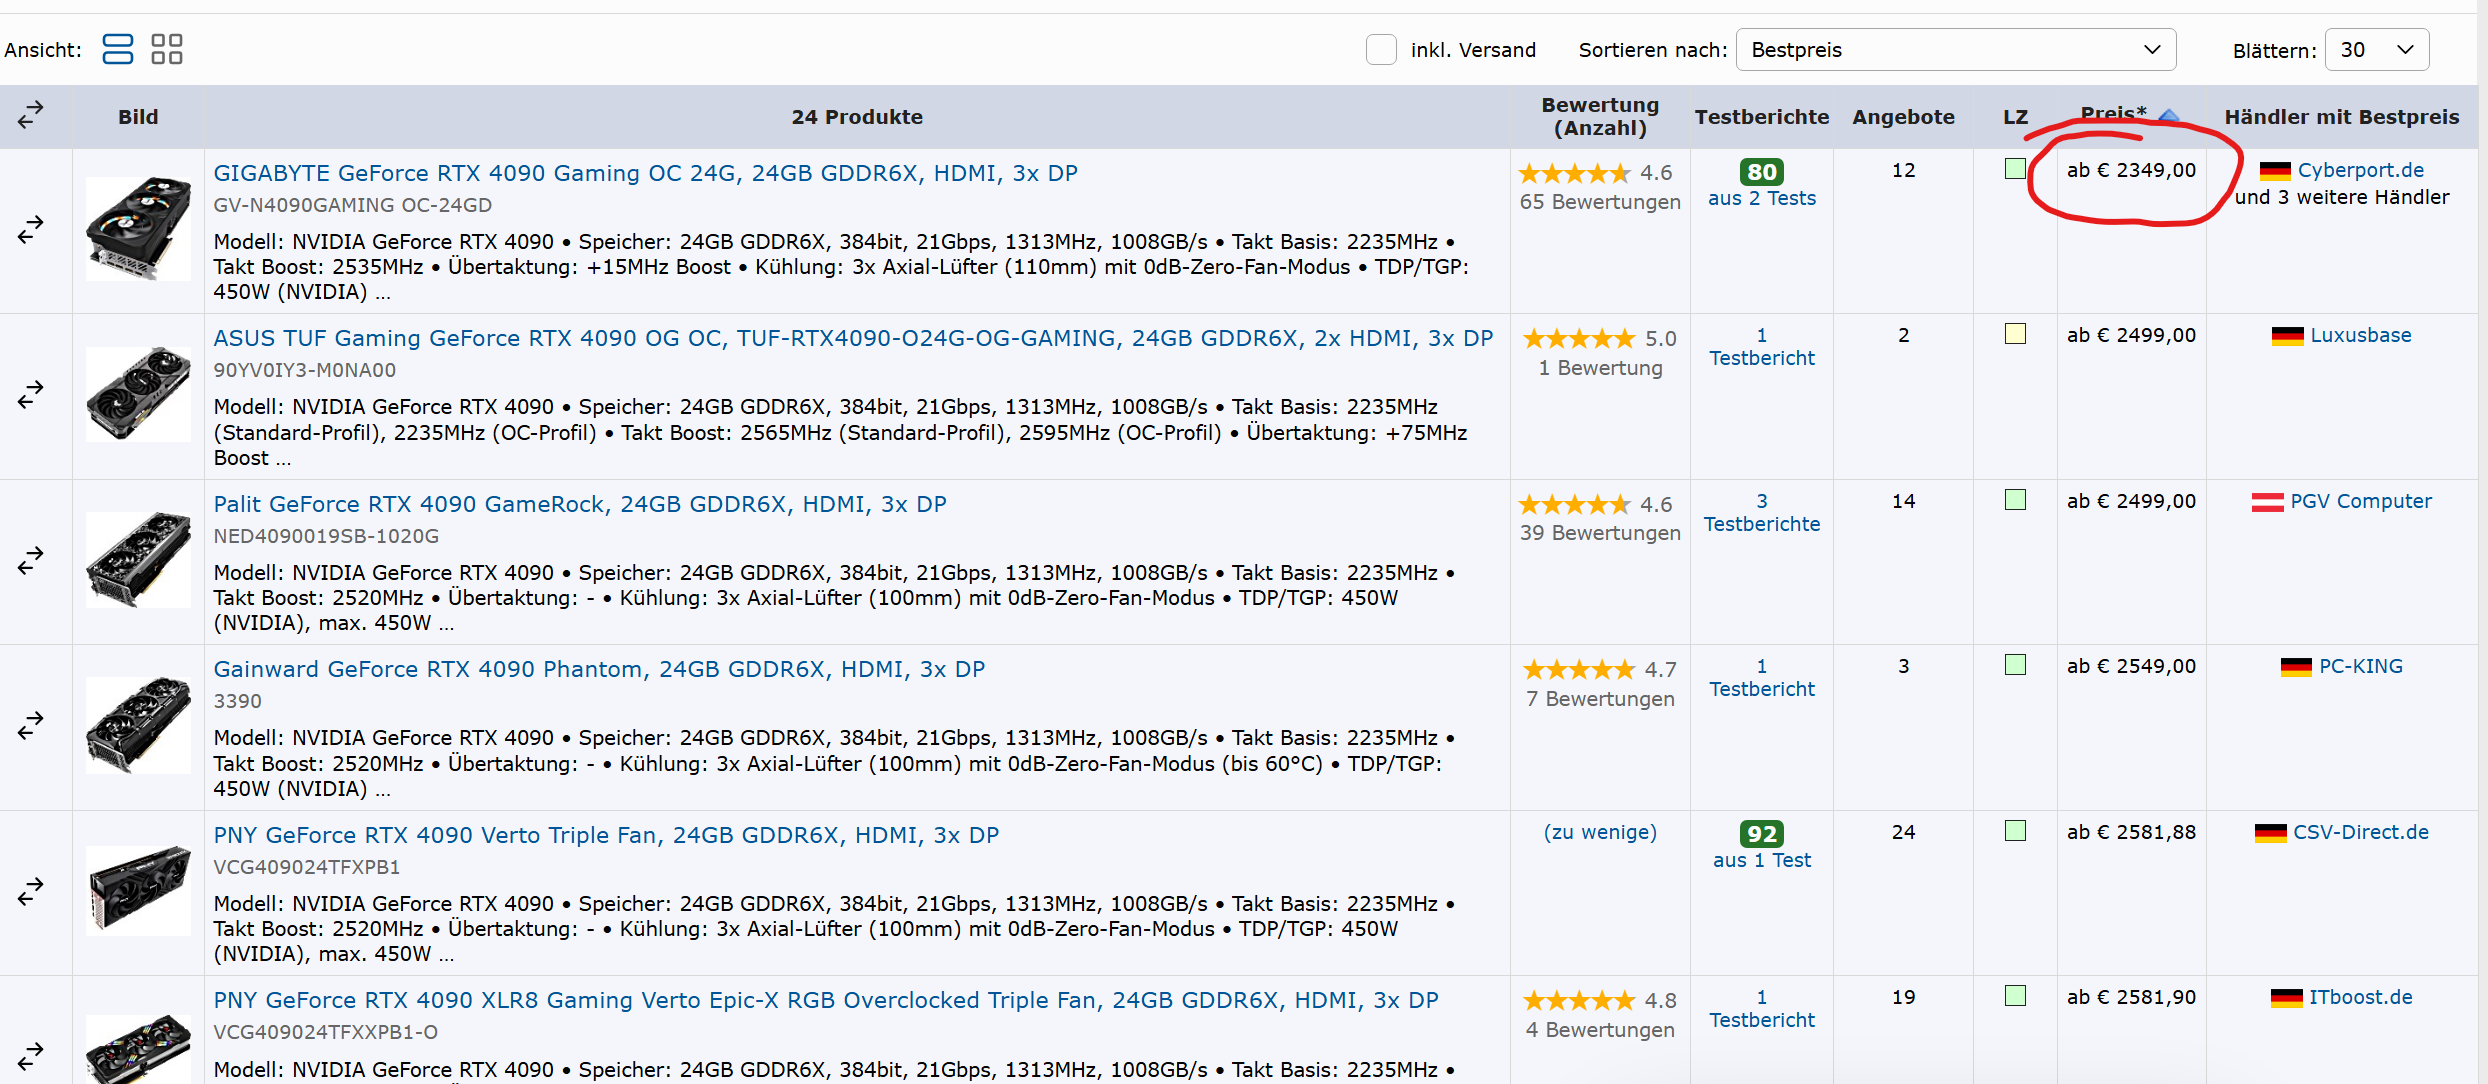Image resolution: width=2488 pixels, height=1084 pixels.
Task: Sort by the Preis column arrow
Action: click(2168, 116)
